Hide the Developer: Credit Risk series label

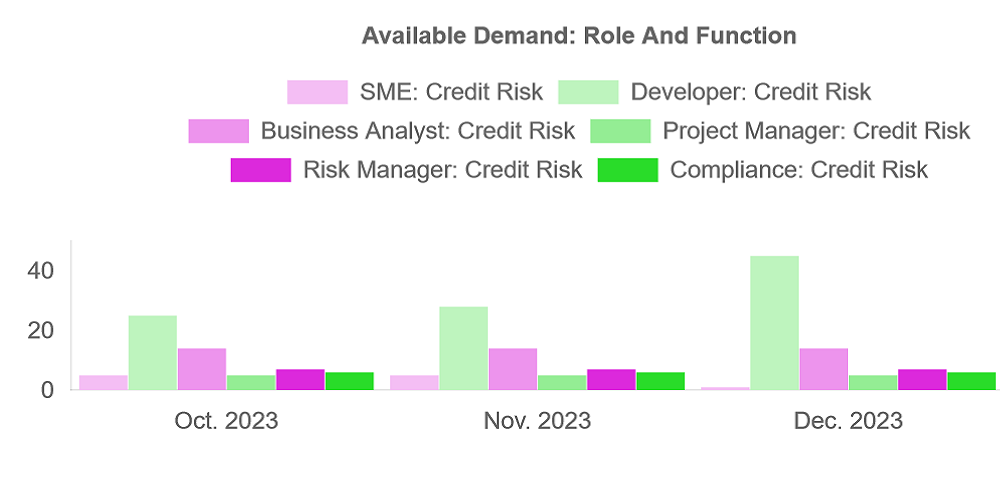[751, 92]
